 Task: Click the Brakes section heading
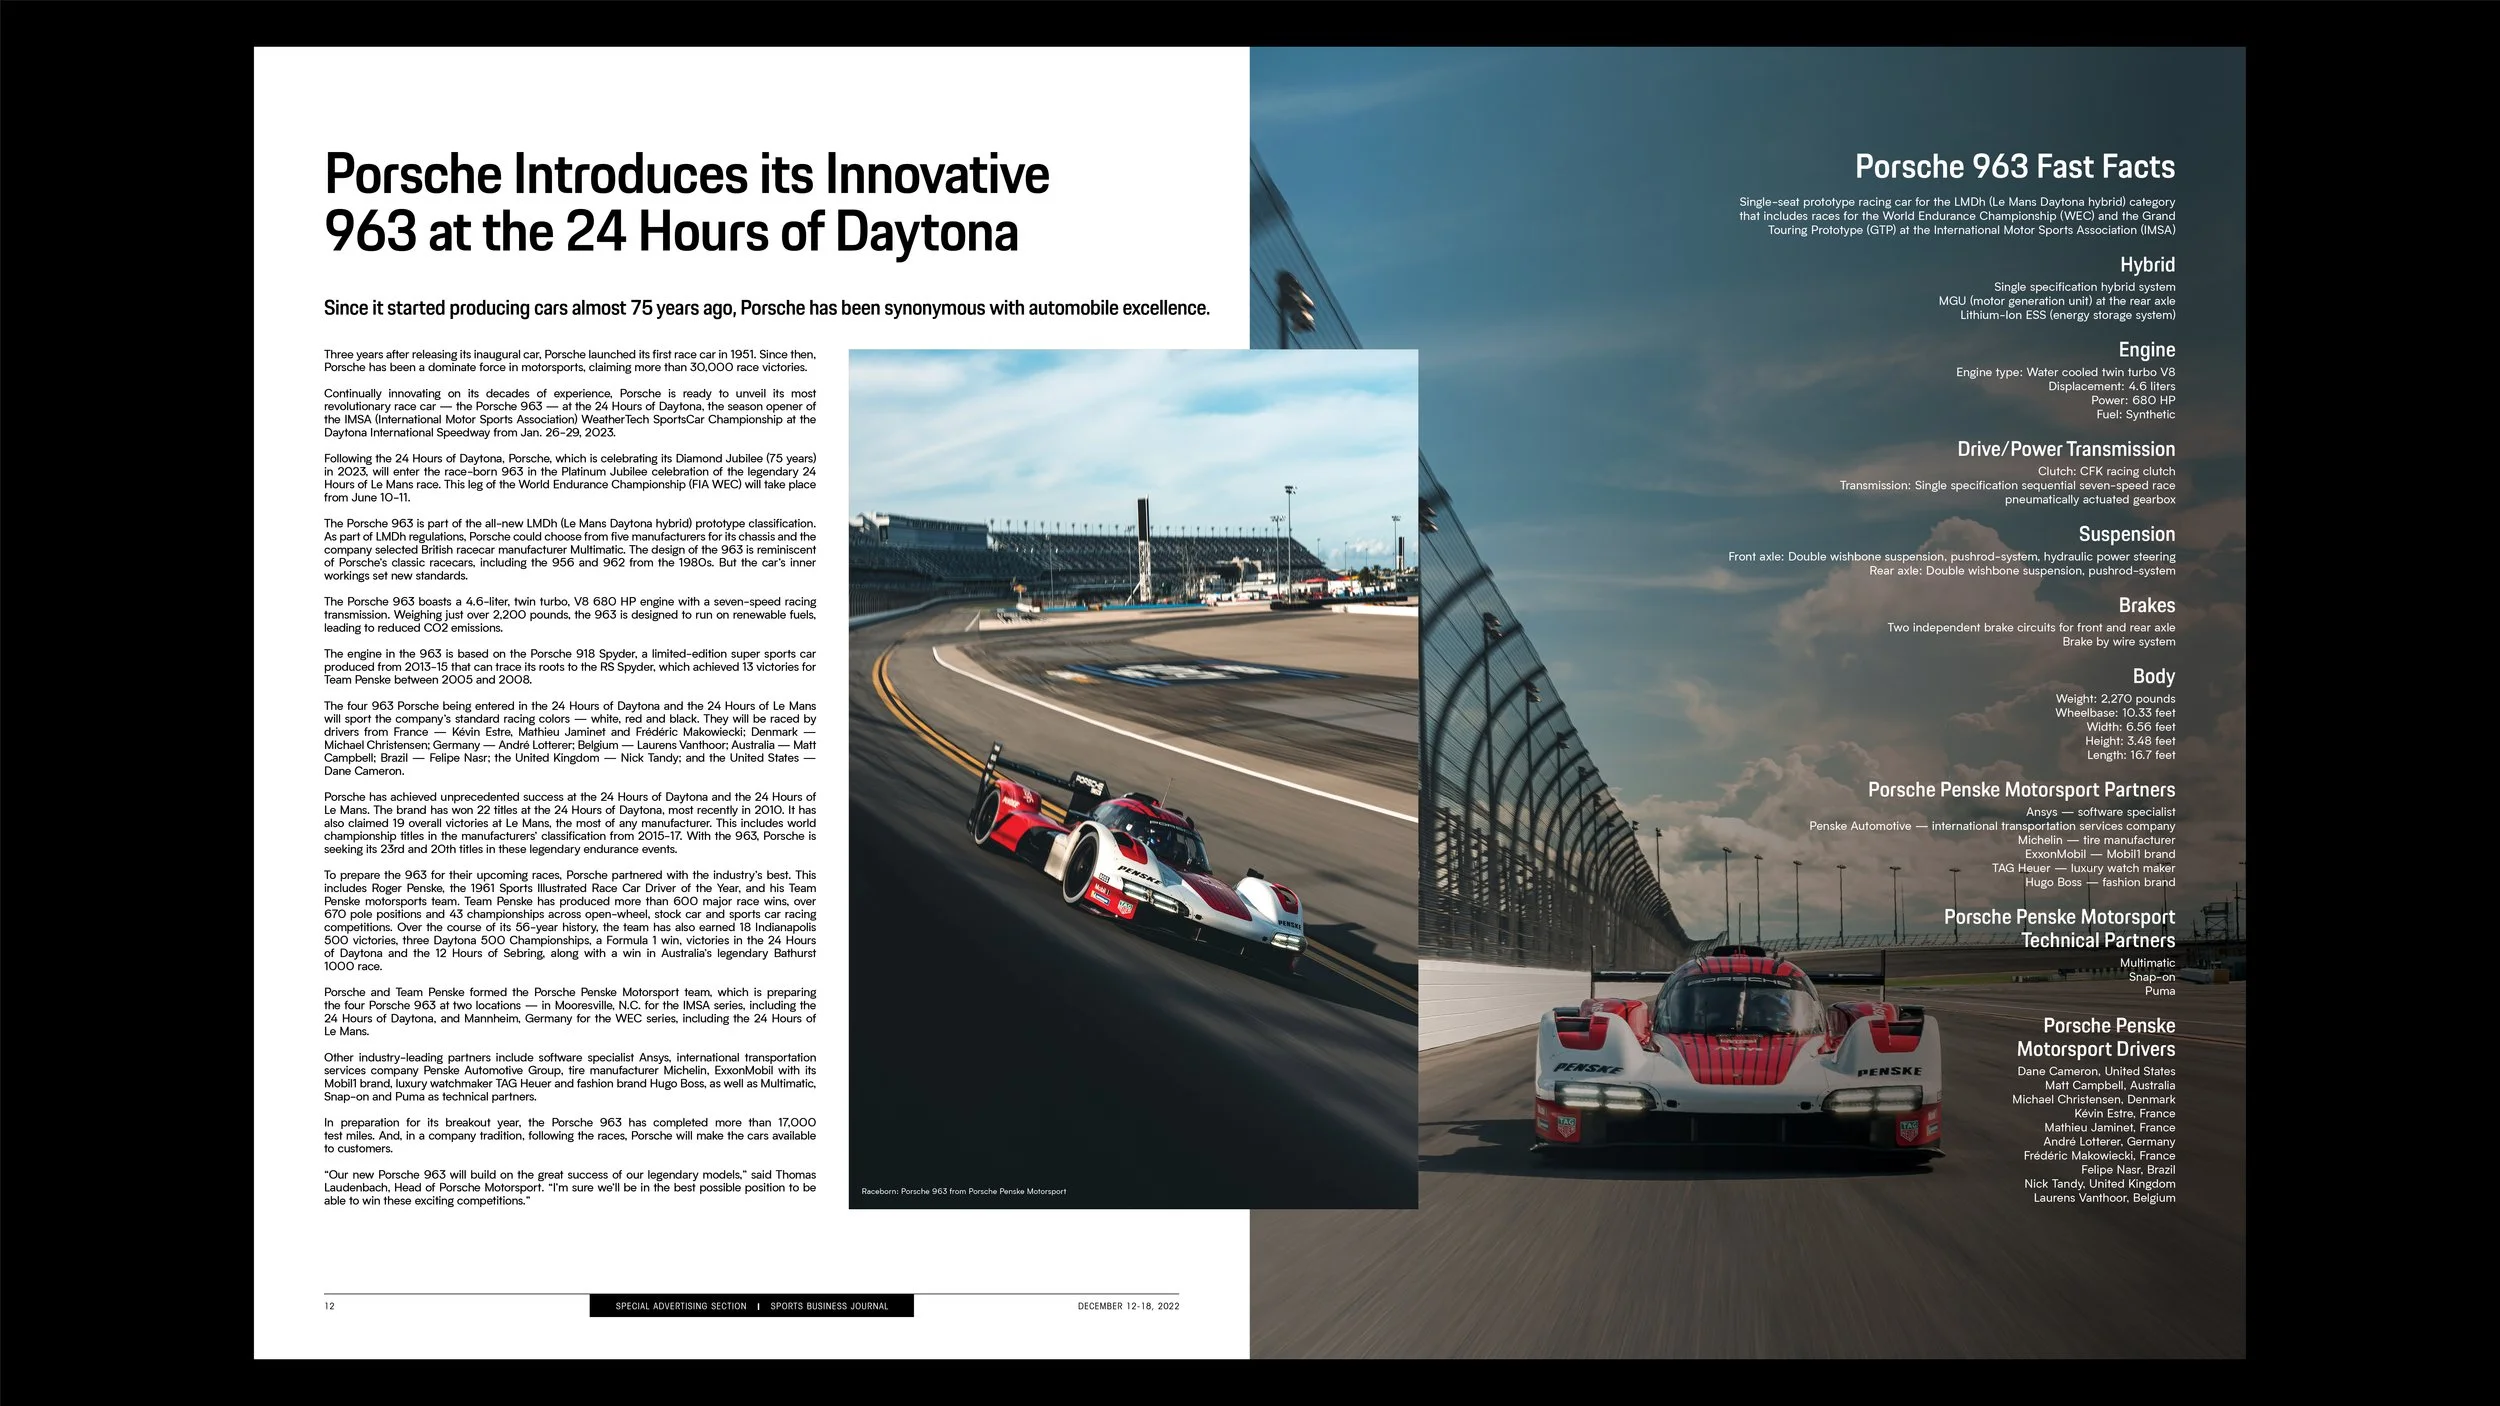tap(2146, 605)
